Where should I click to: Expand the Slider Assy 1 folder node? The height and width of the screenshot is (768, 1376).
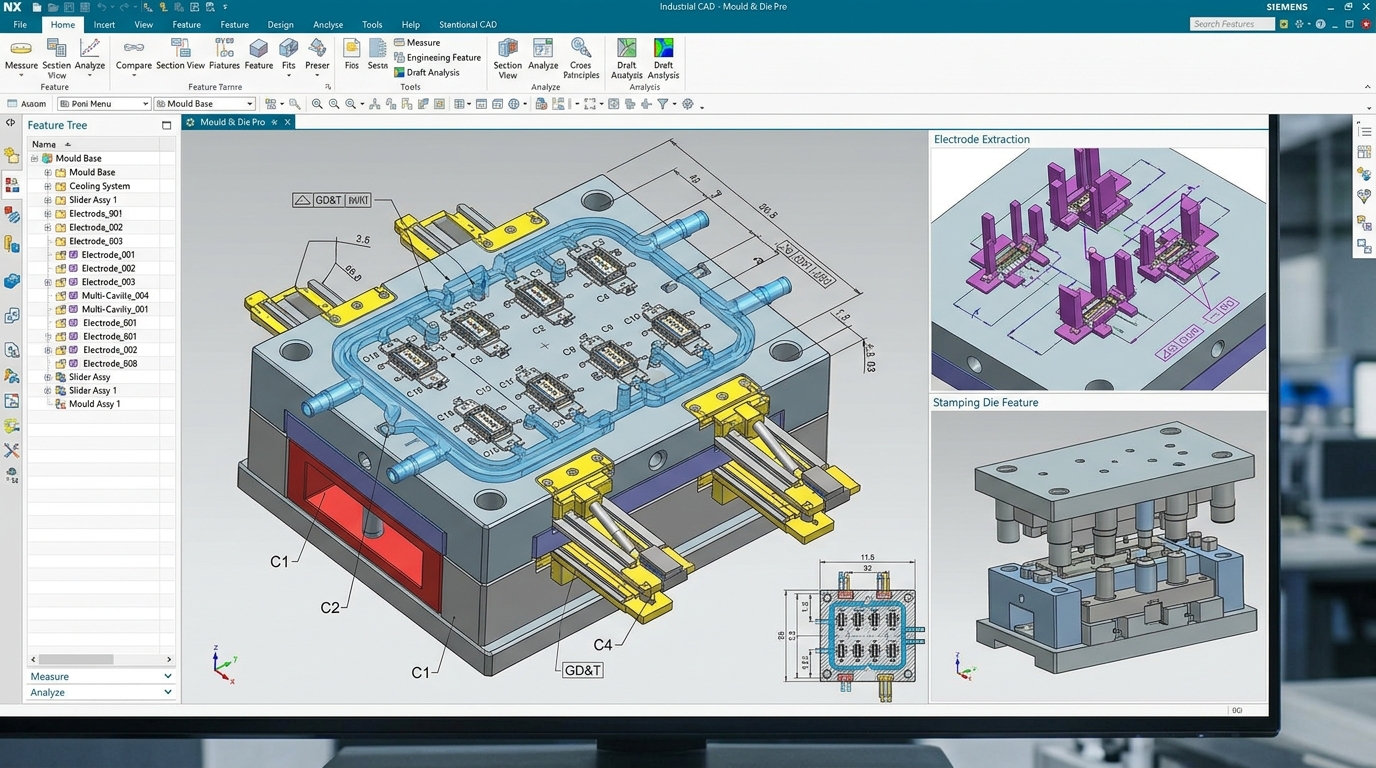(x=47, y=200)
